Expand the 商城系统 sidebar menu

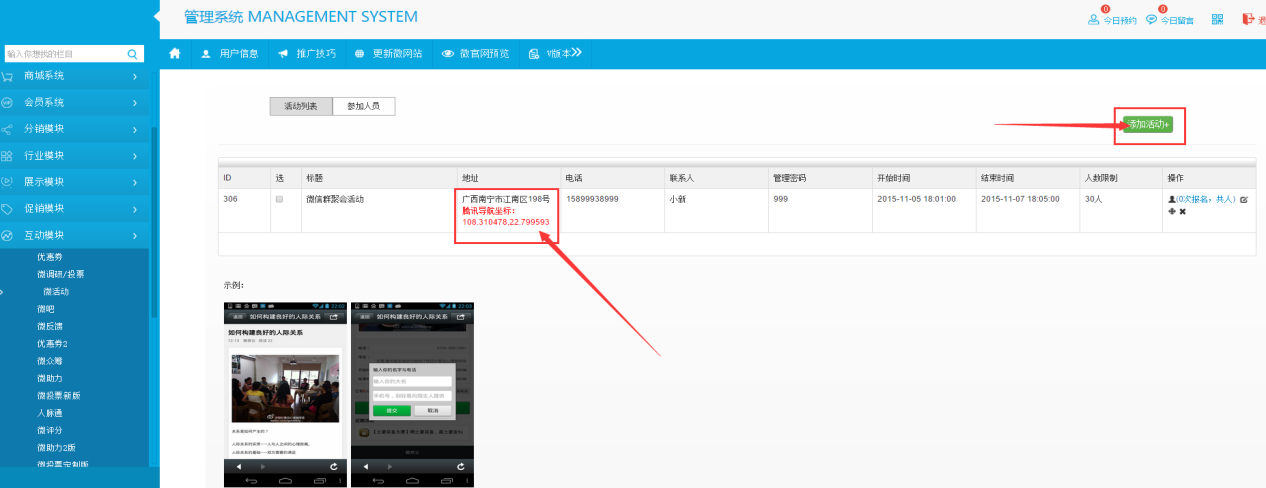pyautogui.click(x=75, y=76)
